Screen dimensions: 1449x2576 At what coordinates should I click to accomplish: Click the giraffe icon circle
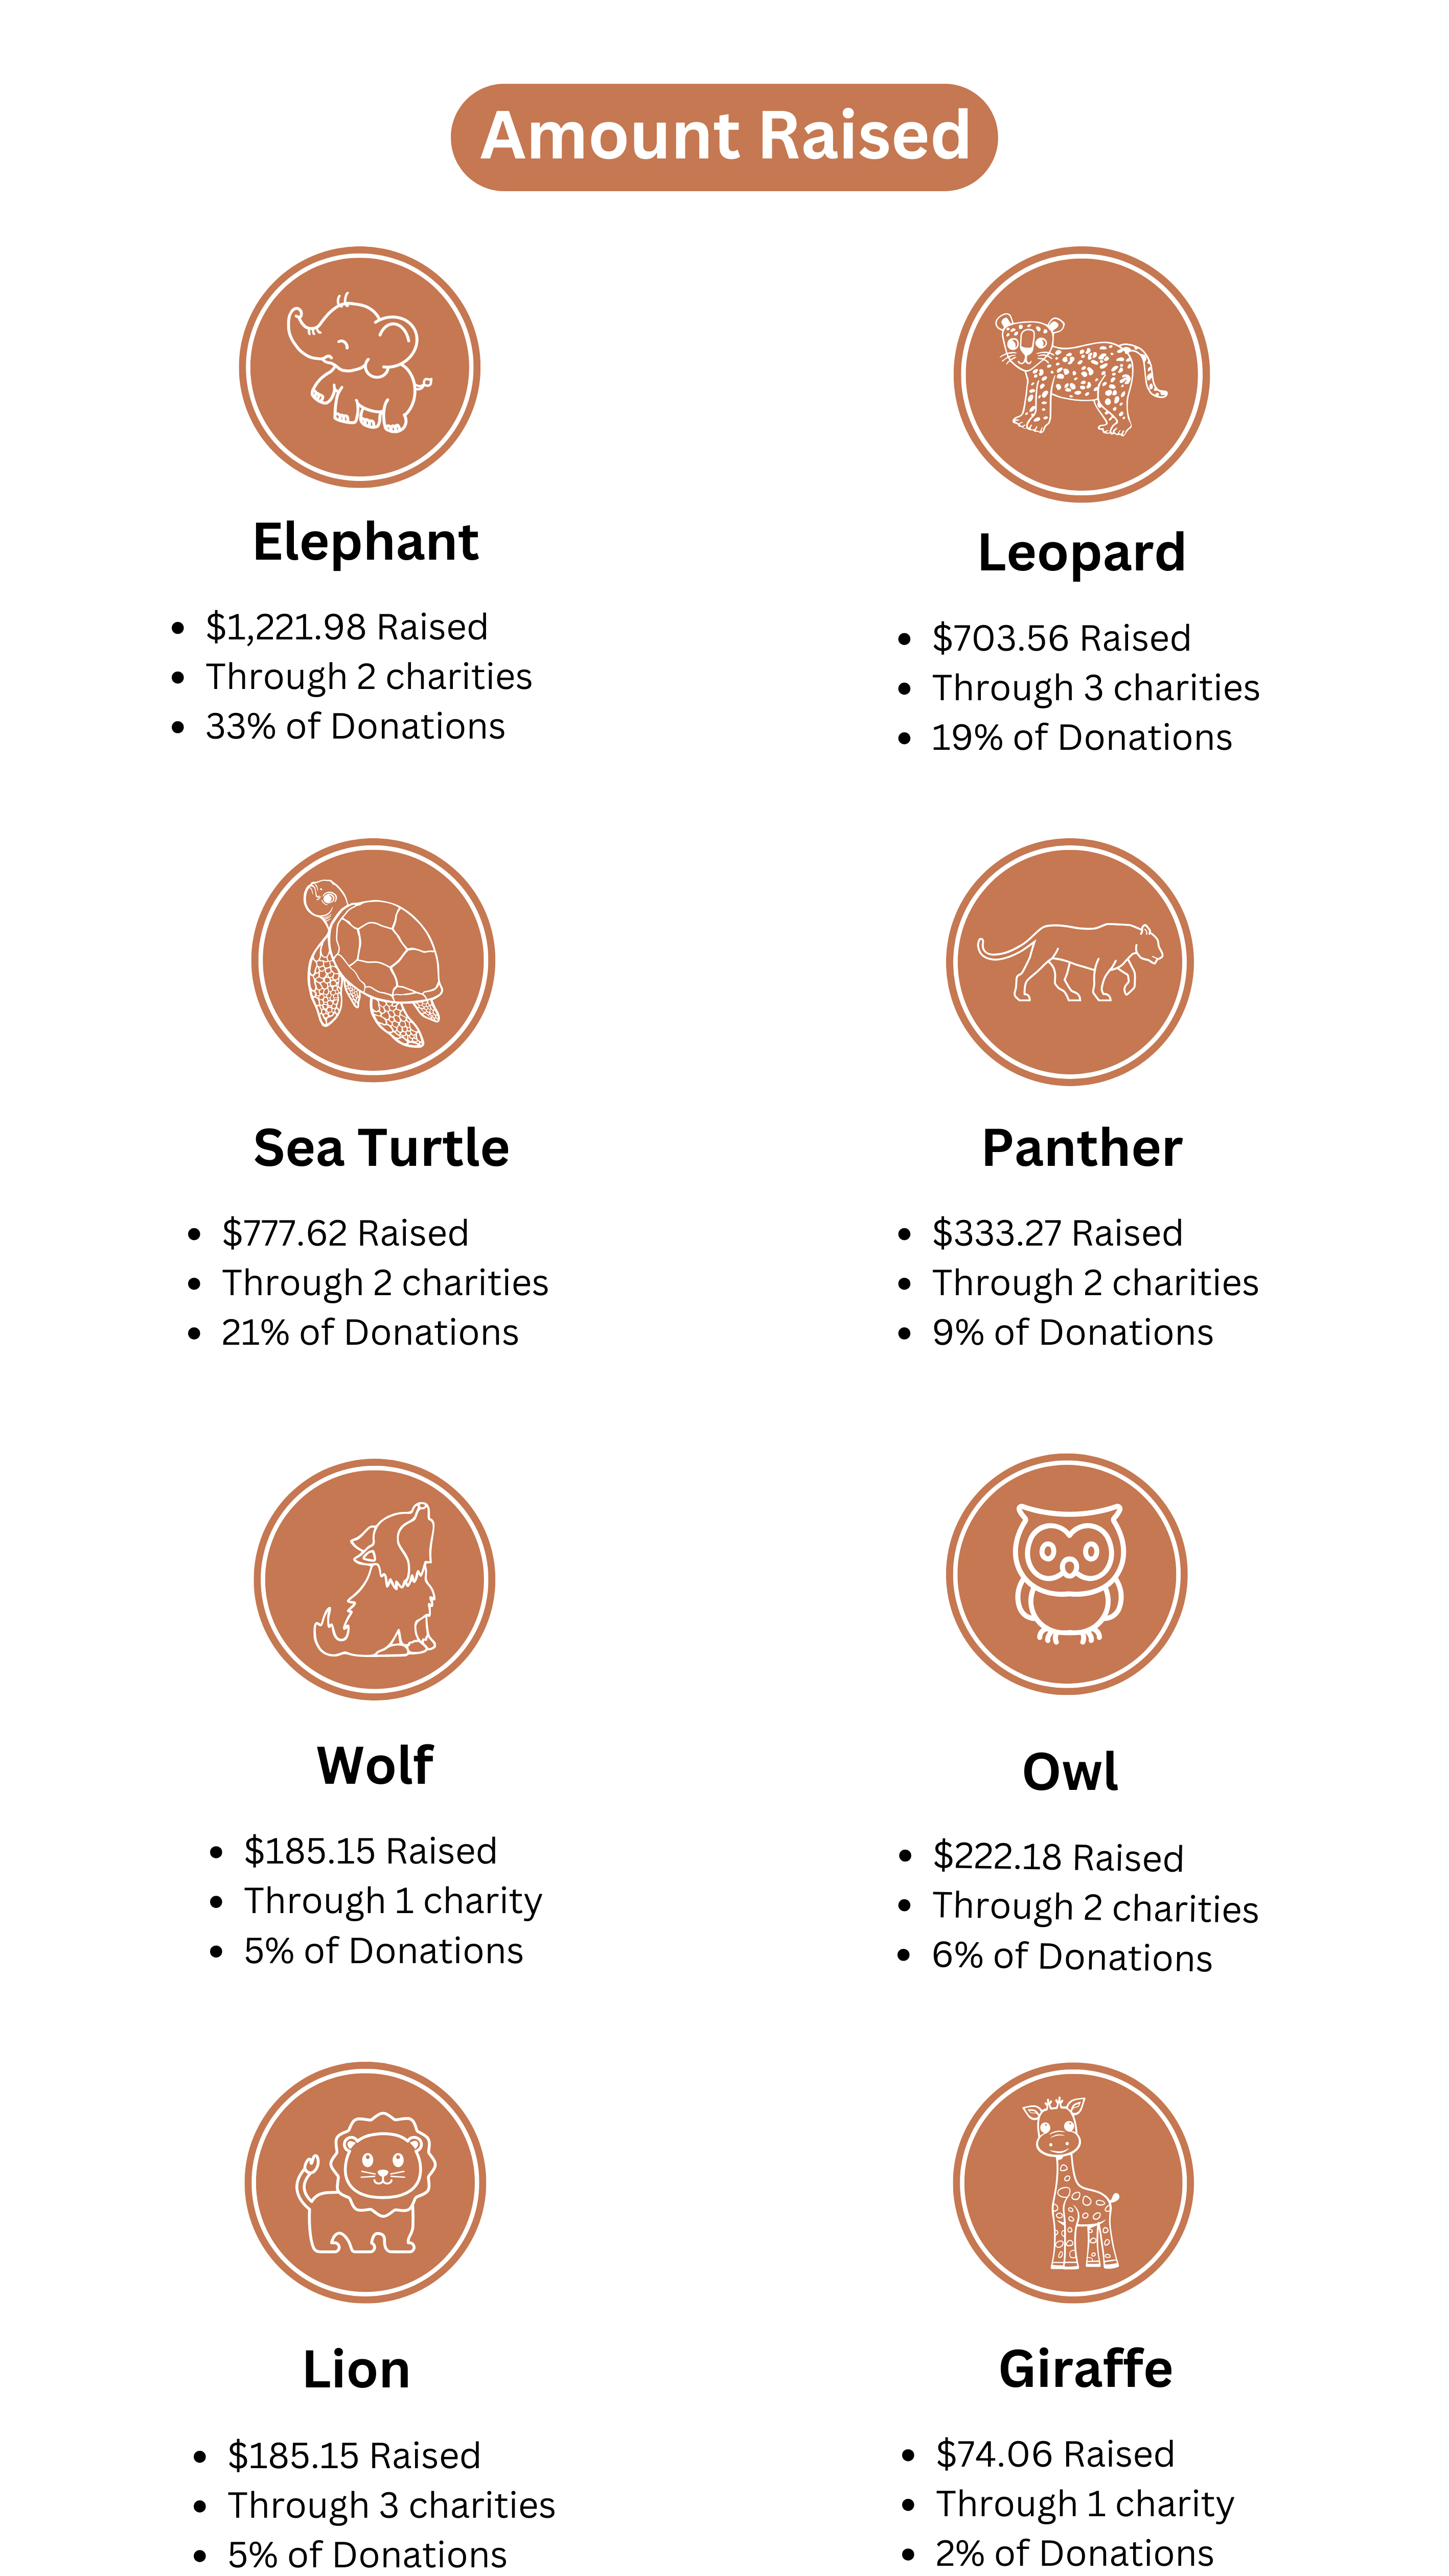1073,2182
